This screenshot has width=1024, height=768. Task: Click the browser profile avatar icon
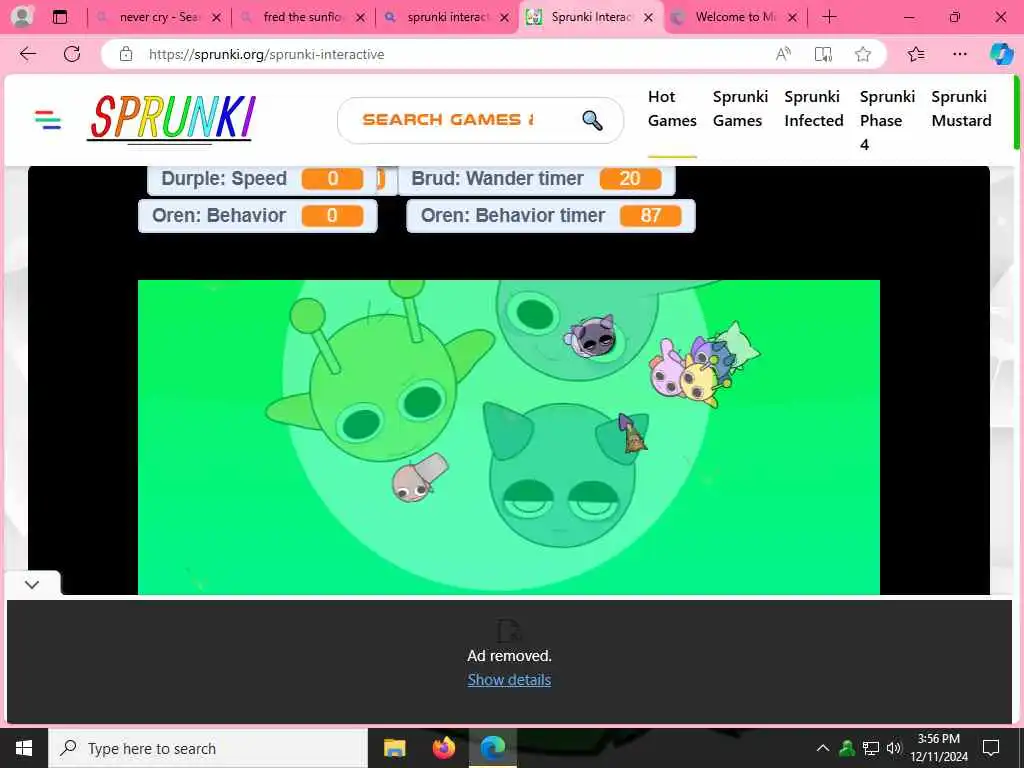click(22, 17)
